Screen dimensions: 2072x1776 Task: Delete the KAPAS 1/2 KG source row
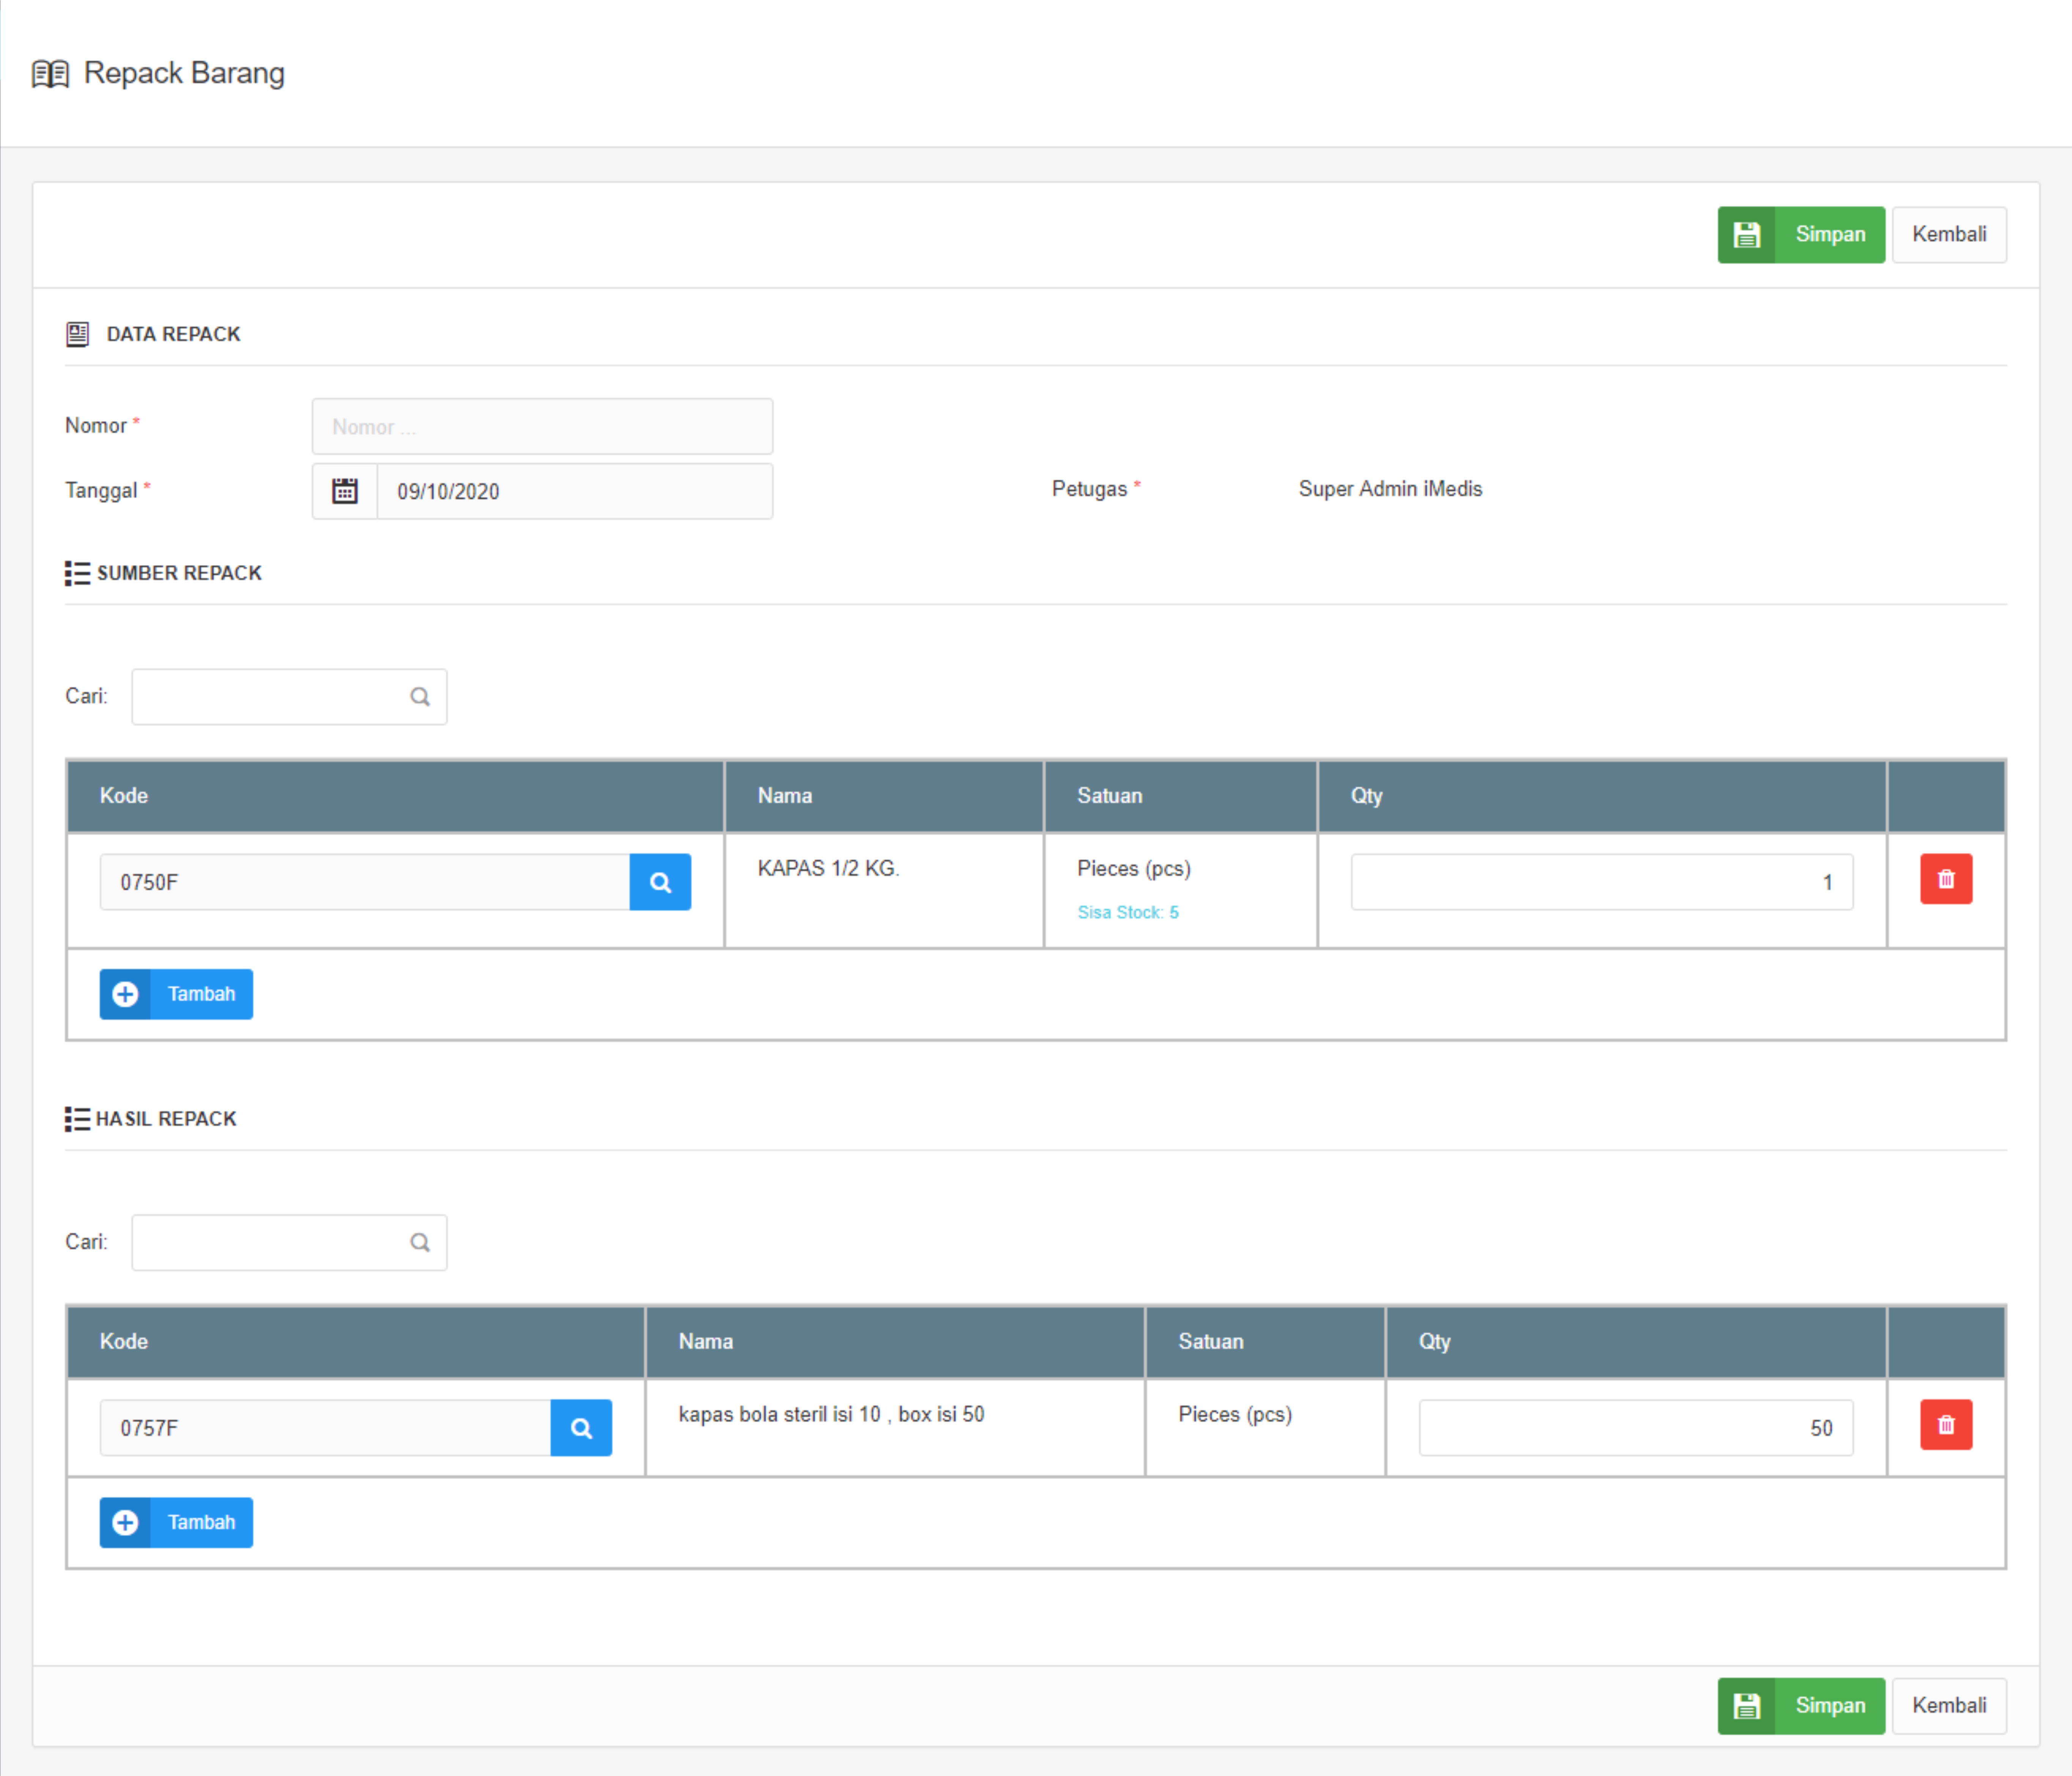(x=1945, y=879)
